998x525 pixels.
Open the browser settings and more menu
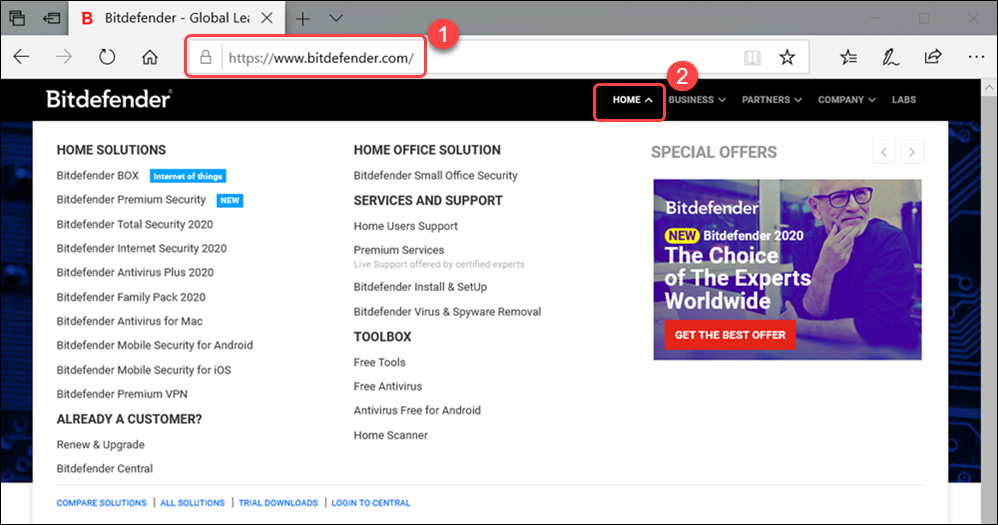976,57
